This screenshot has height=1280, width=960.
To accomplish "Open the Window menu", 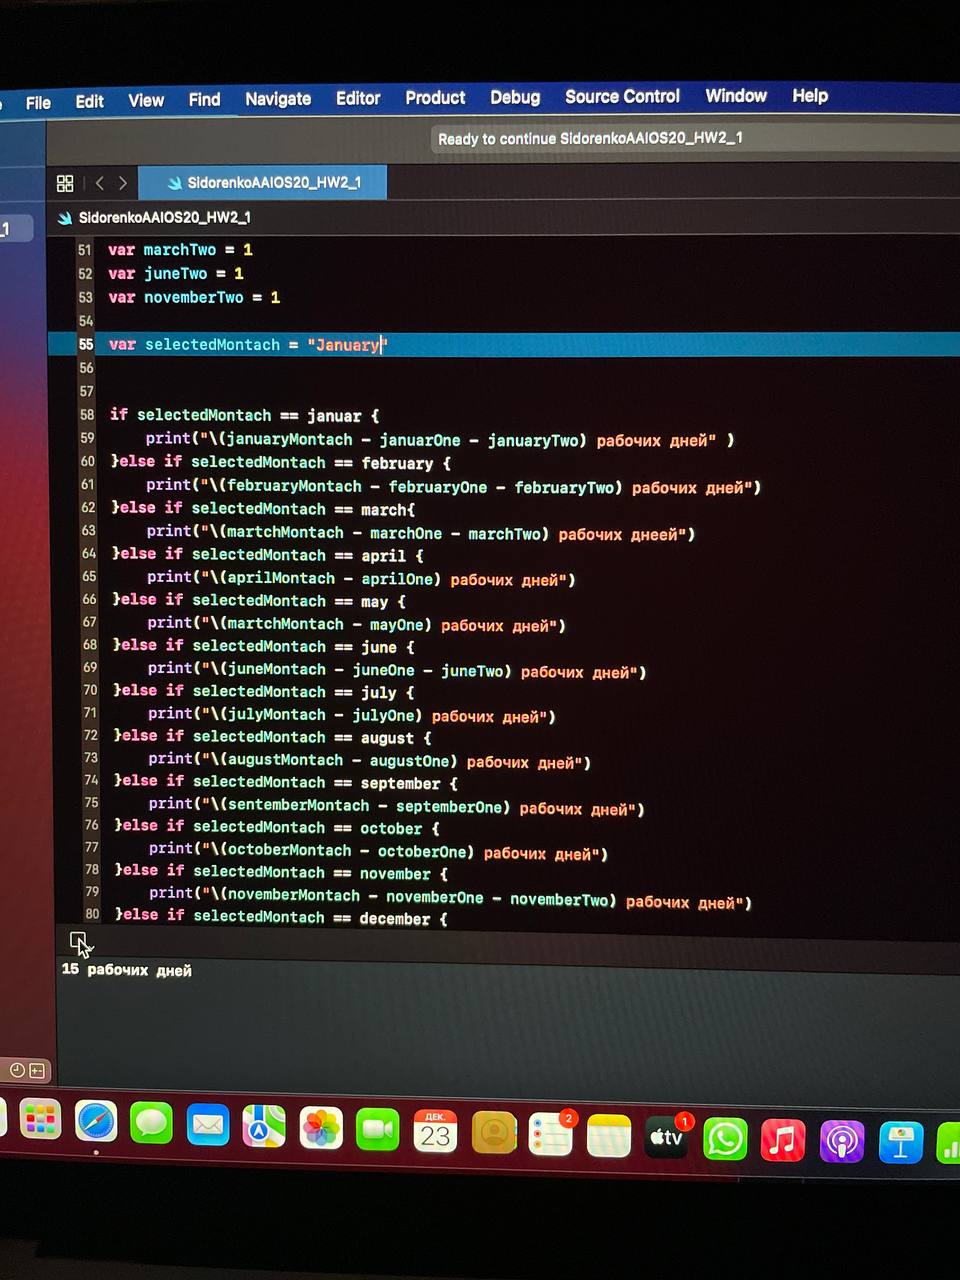I will [x=736, y=95].
